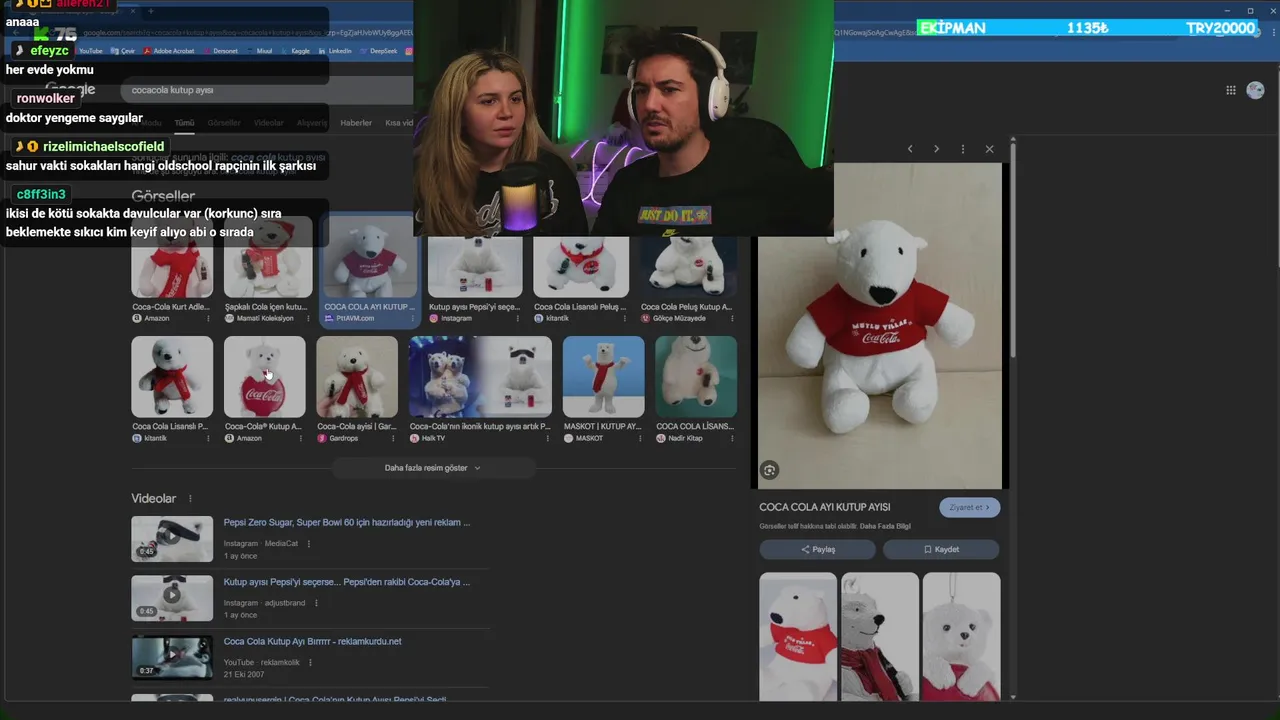1280x720 pixels.
Task: Open a new browser tab with plus button
Action: pyautogui.click(x=150, y=11)
